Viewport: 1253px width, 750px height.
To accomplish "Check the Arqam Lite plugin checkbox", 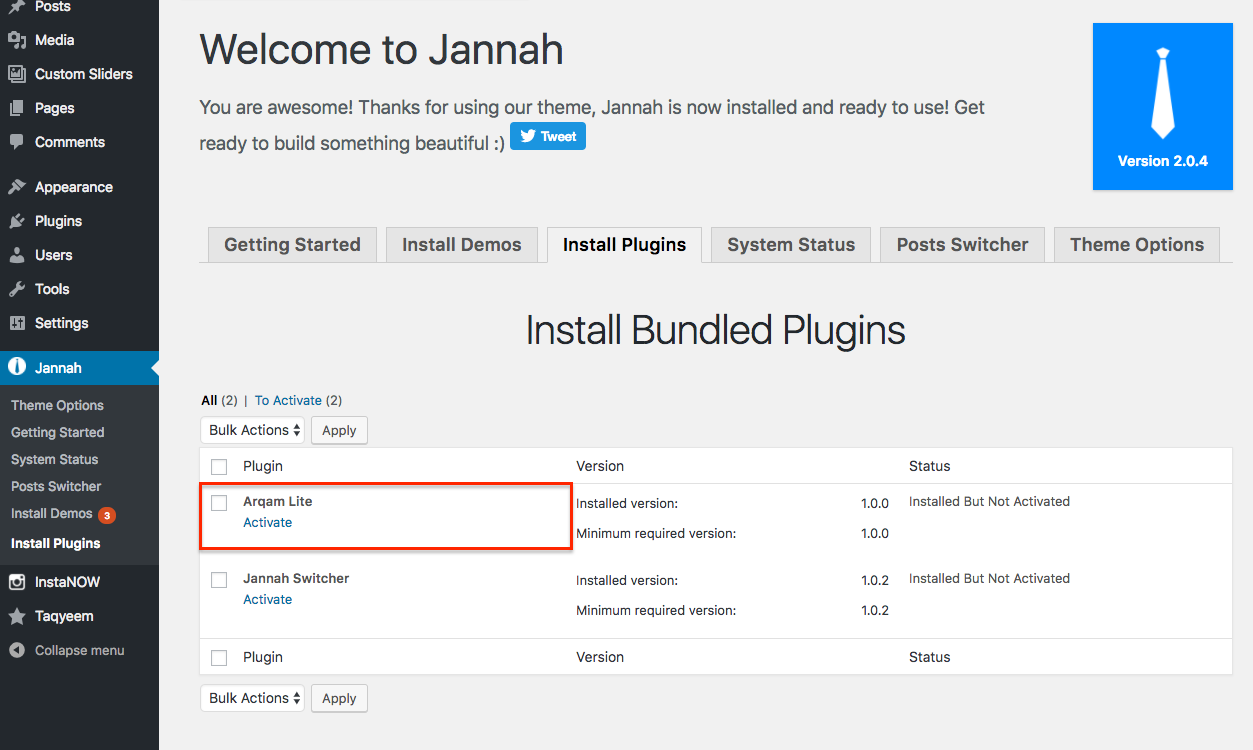I will click(219, 502).
